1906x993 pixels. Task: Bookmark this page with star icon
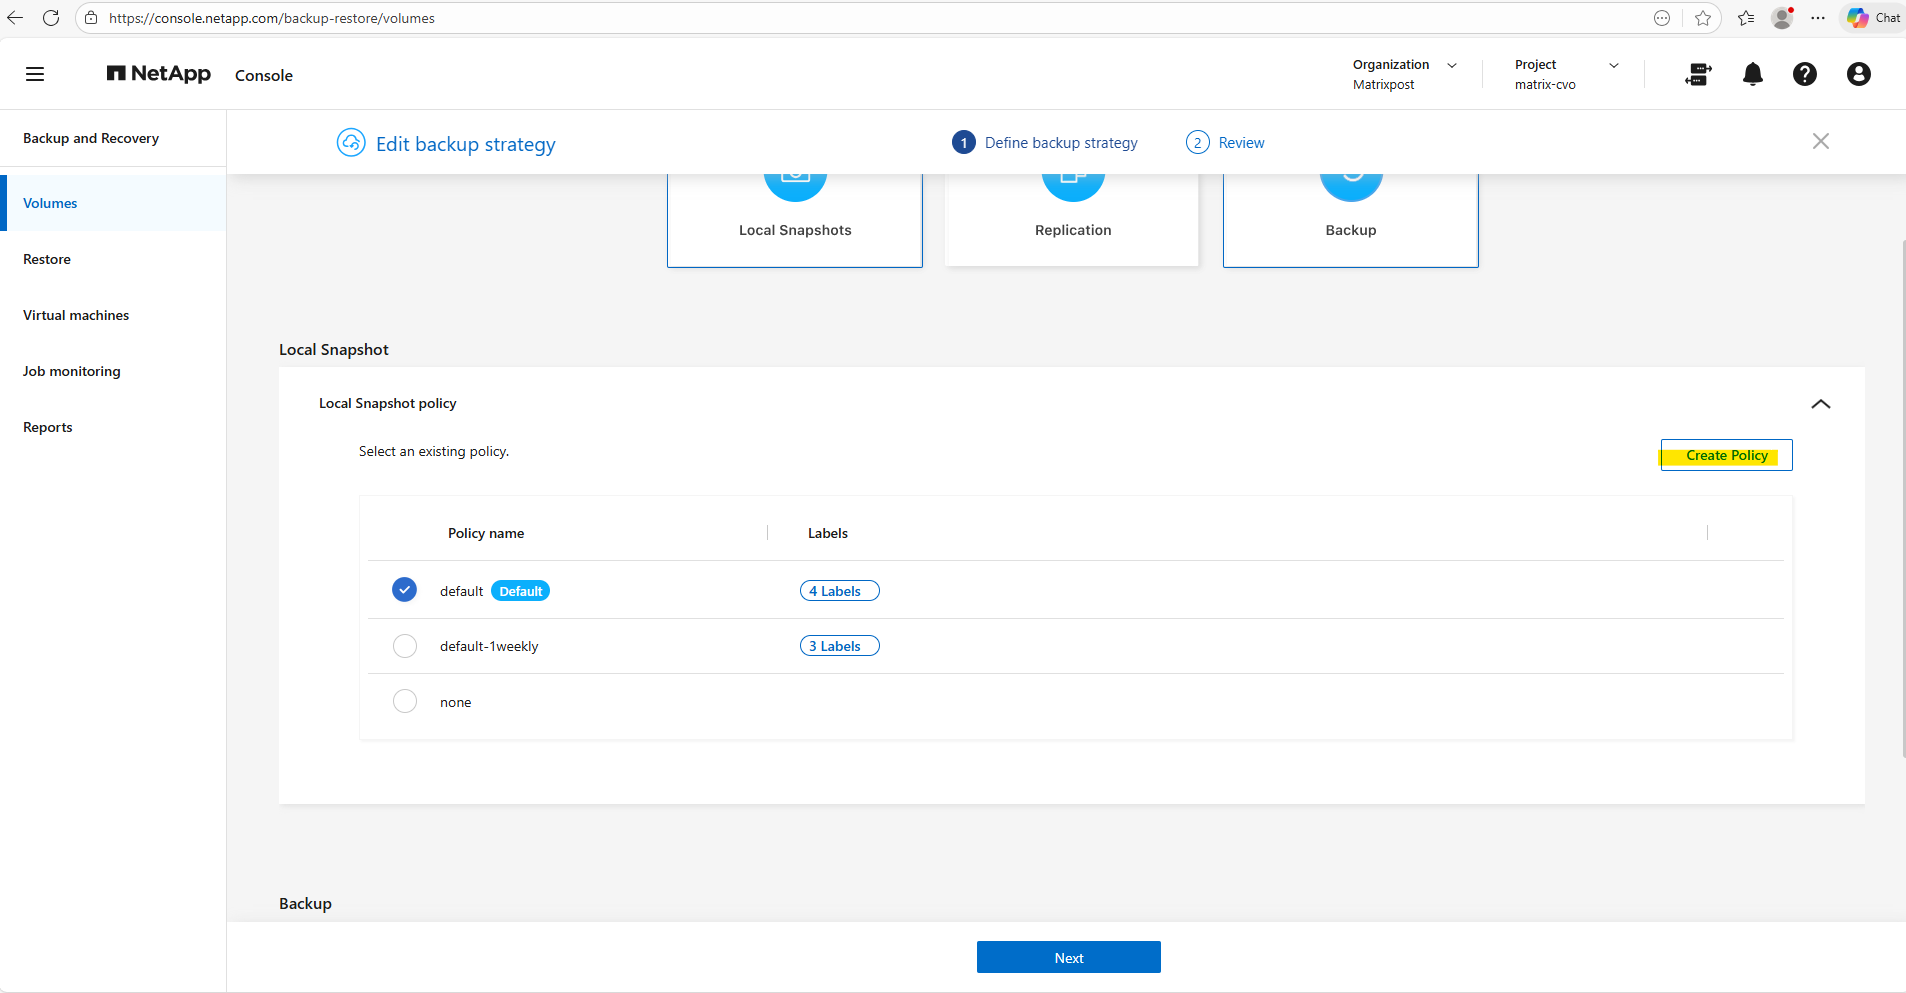pyautogui.click(x=1703, y=18)
